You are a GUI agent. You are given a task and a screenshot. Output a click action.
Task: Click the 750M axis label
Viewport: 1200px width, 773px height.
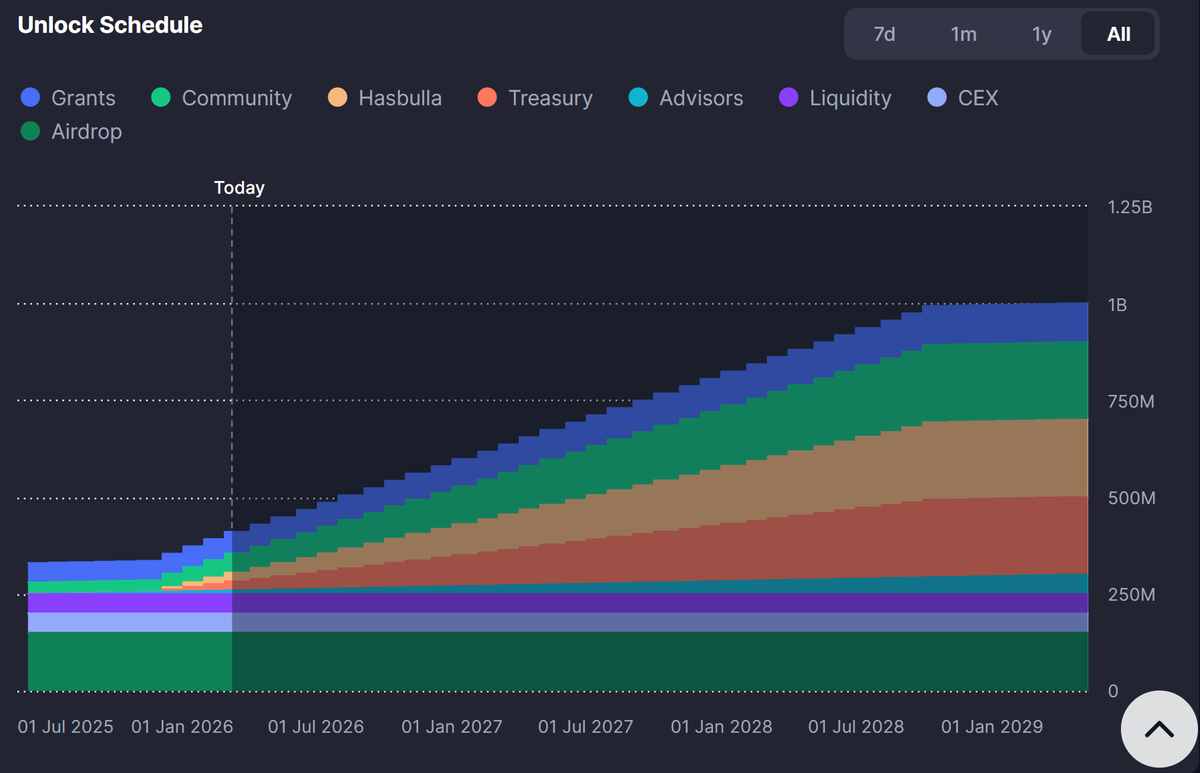pos(1131,402)
